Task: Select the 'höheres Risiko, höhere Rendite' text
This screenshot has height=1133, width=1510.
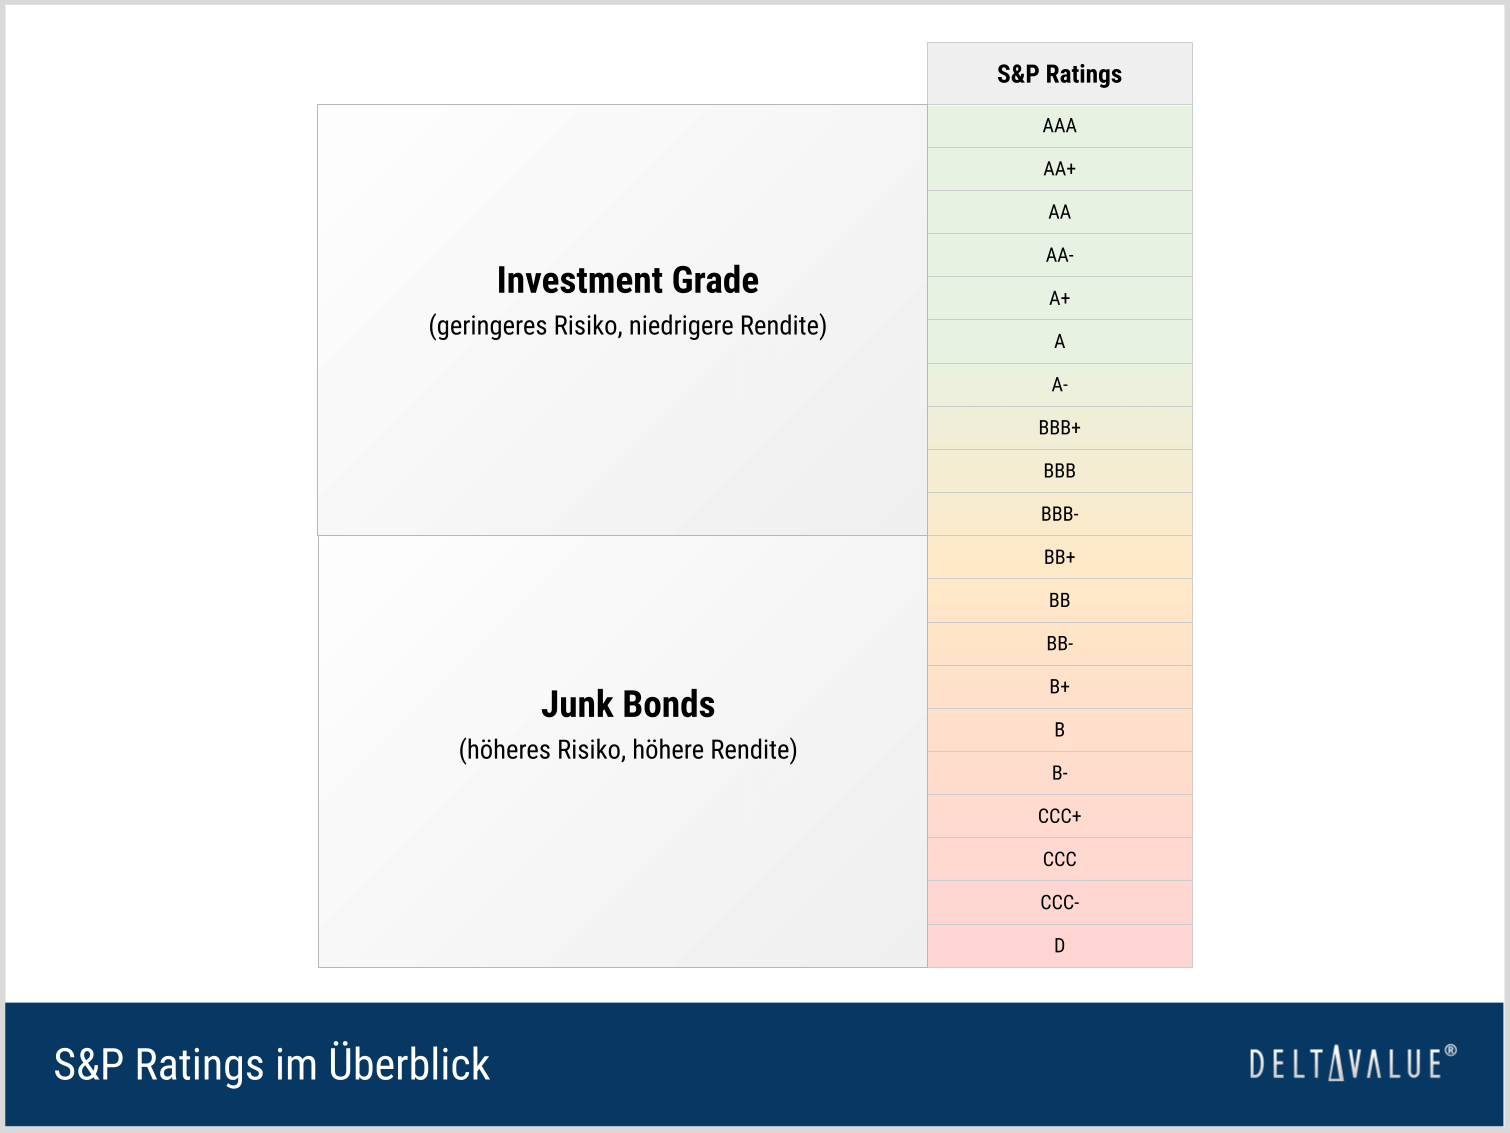Action: coord(628,750)
